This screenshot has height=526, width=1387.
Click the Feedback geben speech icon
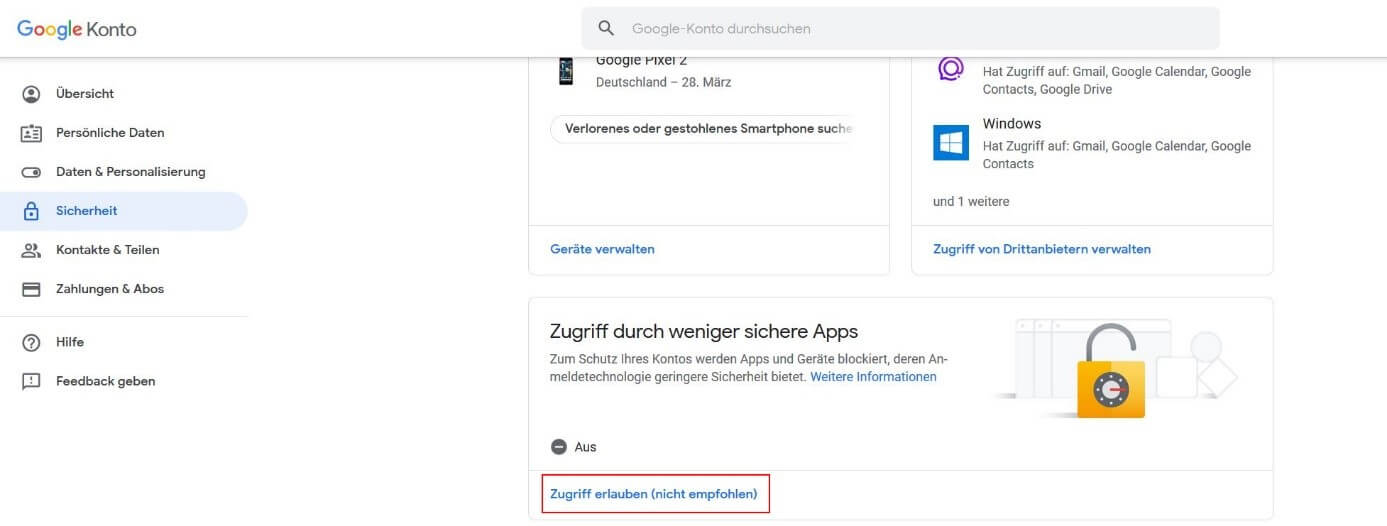31,381
